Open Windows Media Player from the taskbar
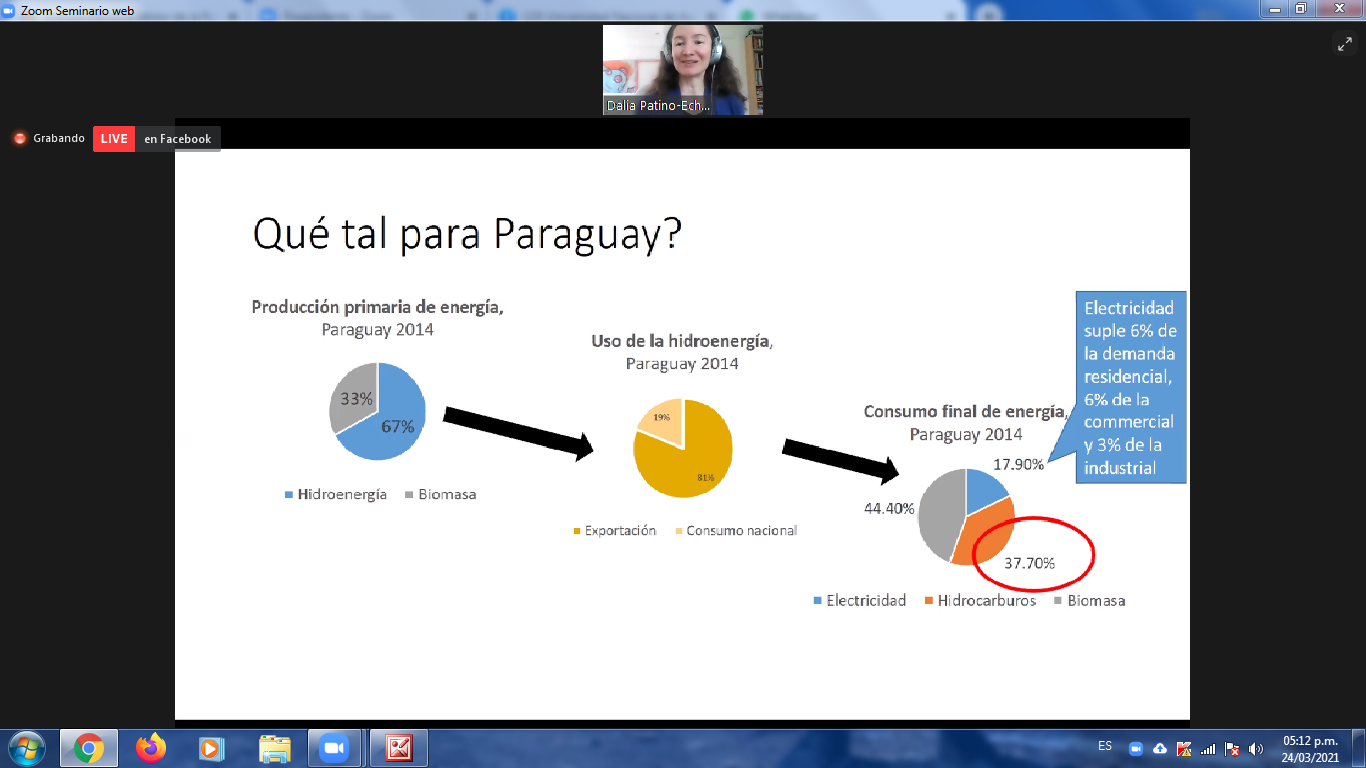This screenshot has height=768, width=1366. point(211,748)
